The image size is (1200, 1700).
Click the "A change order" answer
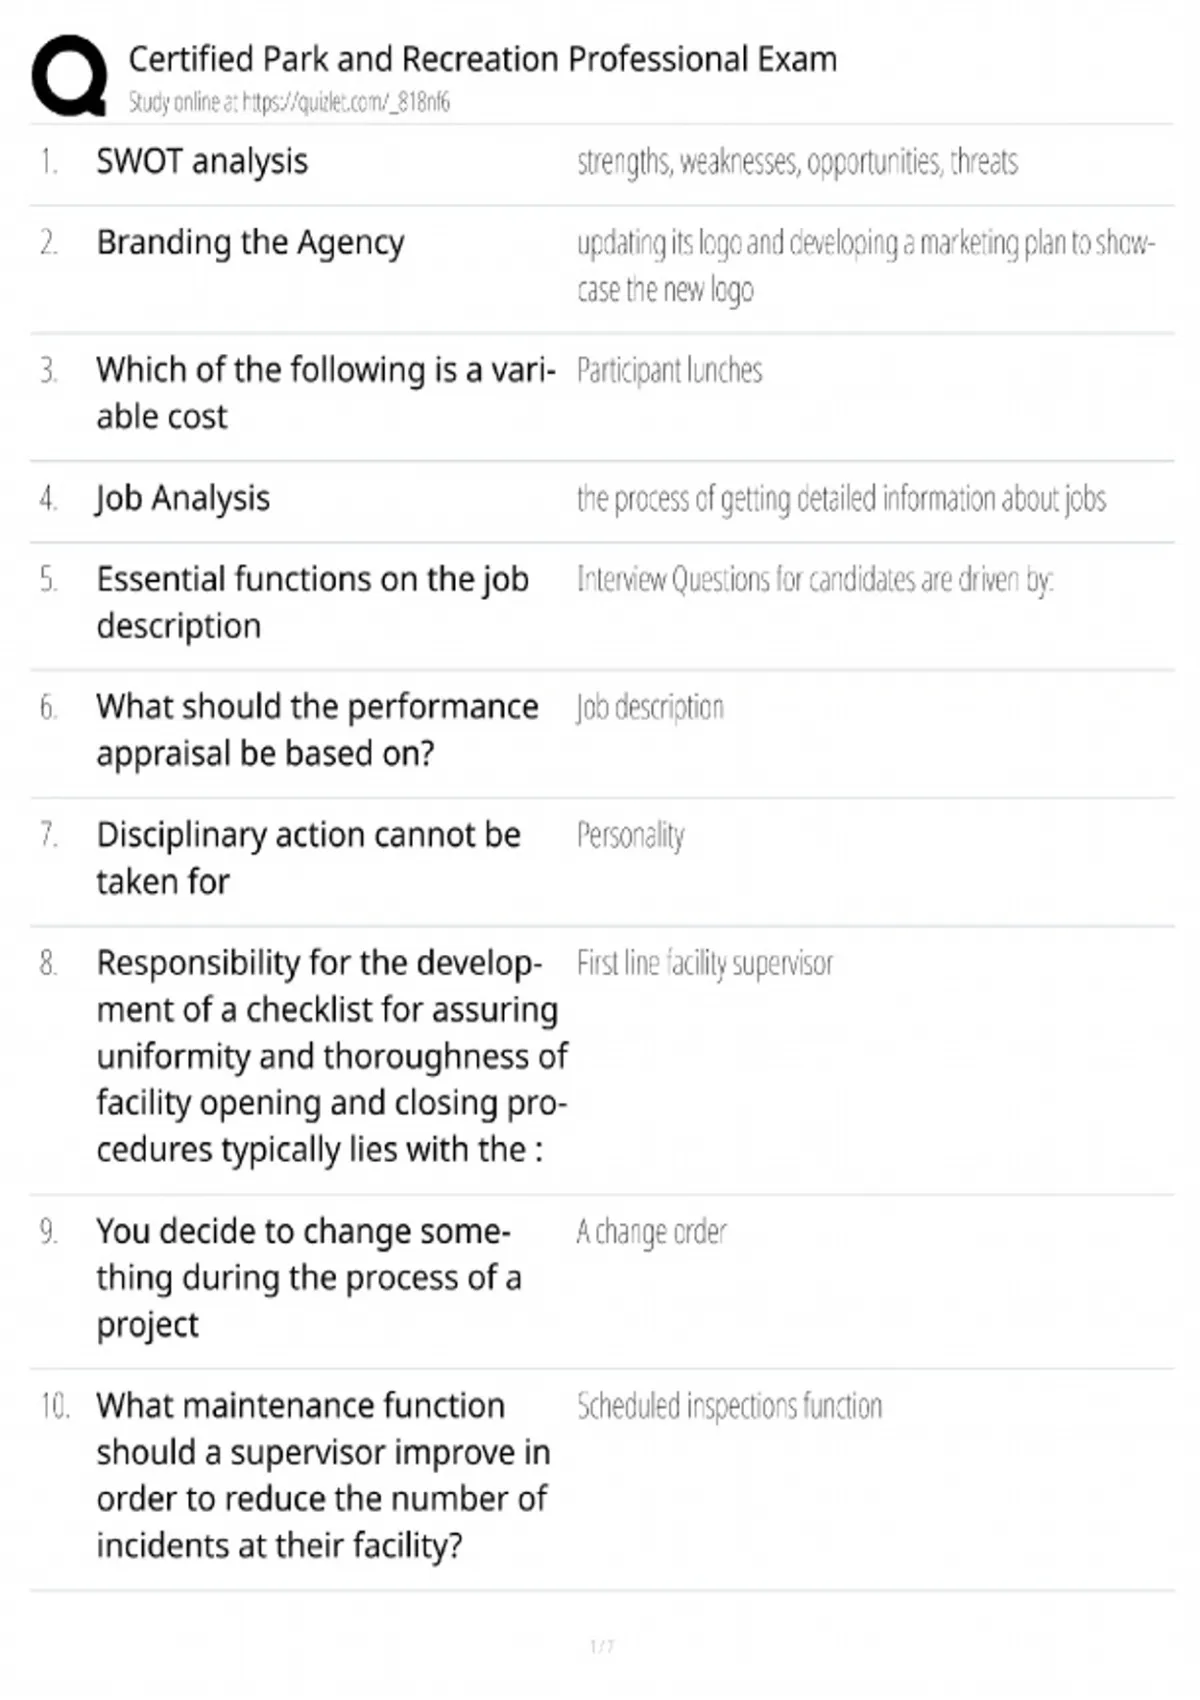pyautogui.click(x=651, y=1232)
